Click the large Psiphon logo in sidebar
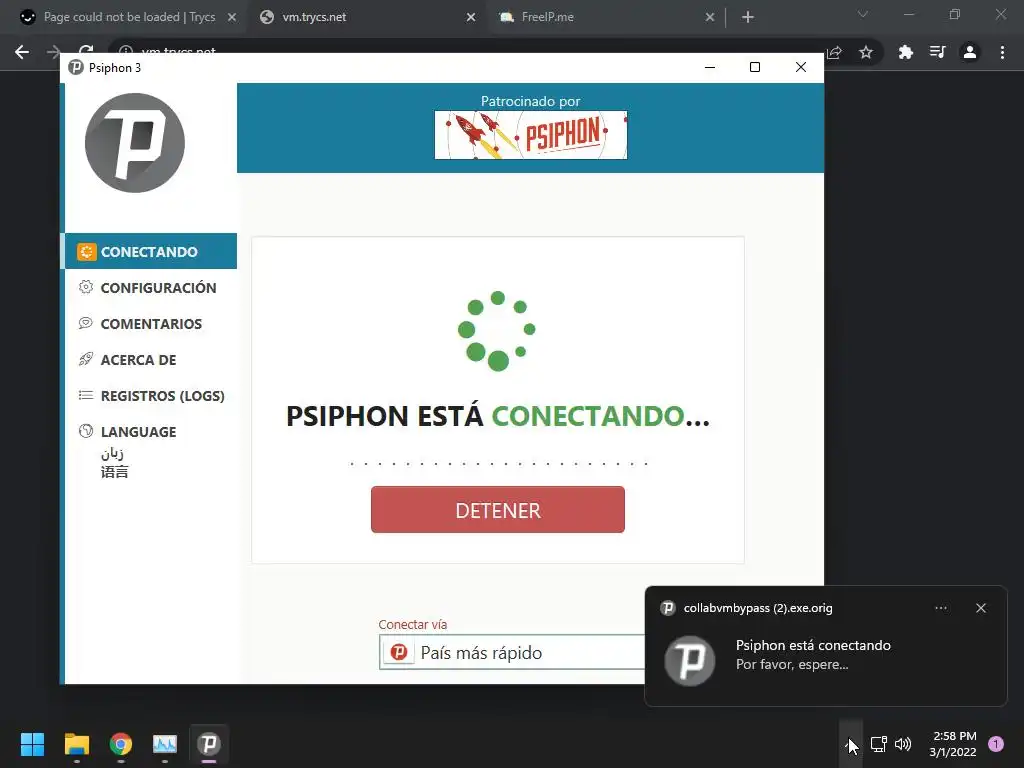1024x768 pixels. coord(135,142)
